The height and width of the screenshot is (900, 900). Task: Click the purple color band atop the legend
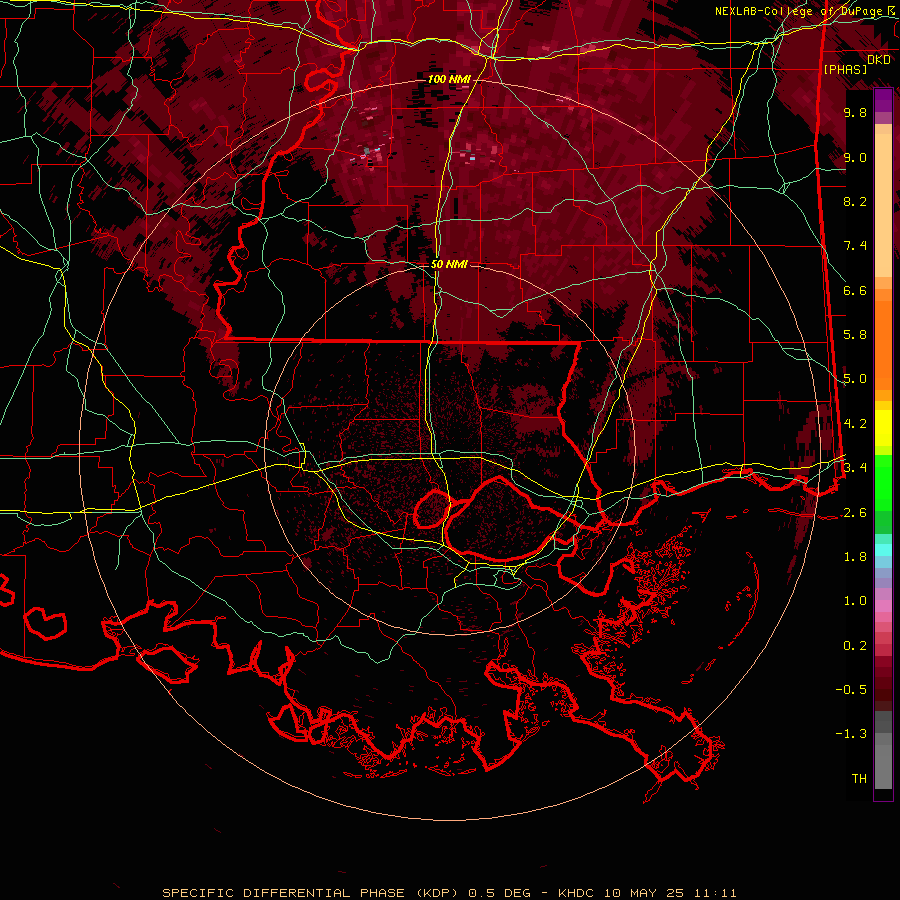point(883,100)
